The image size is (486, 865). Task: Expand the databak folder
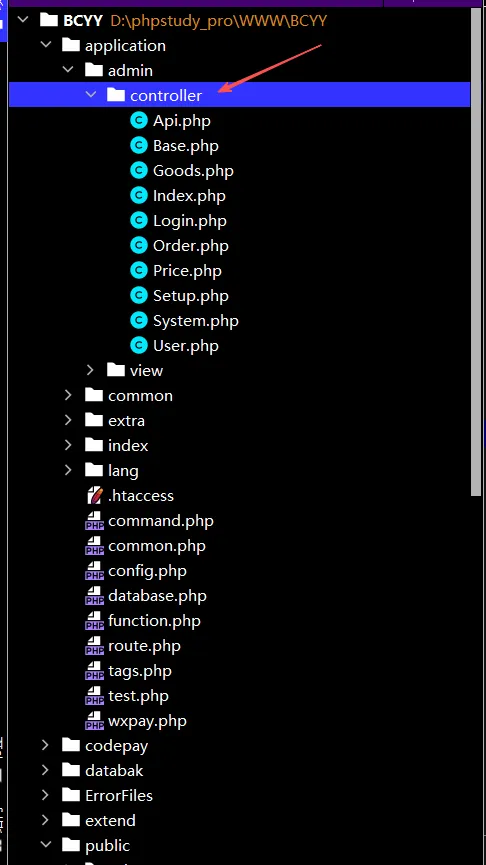point(45,770)
